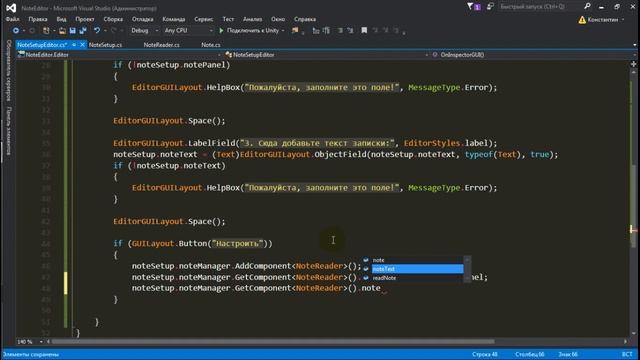
Task: Click the 'ВСТ' insert mode indicator
Action: (x=627, y=354)
